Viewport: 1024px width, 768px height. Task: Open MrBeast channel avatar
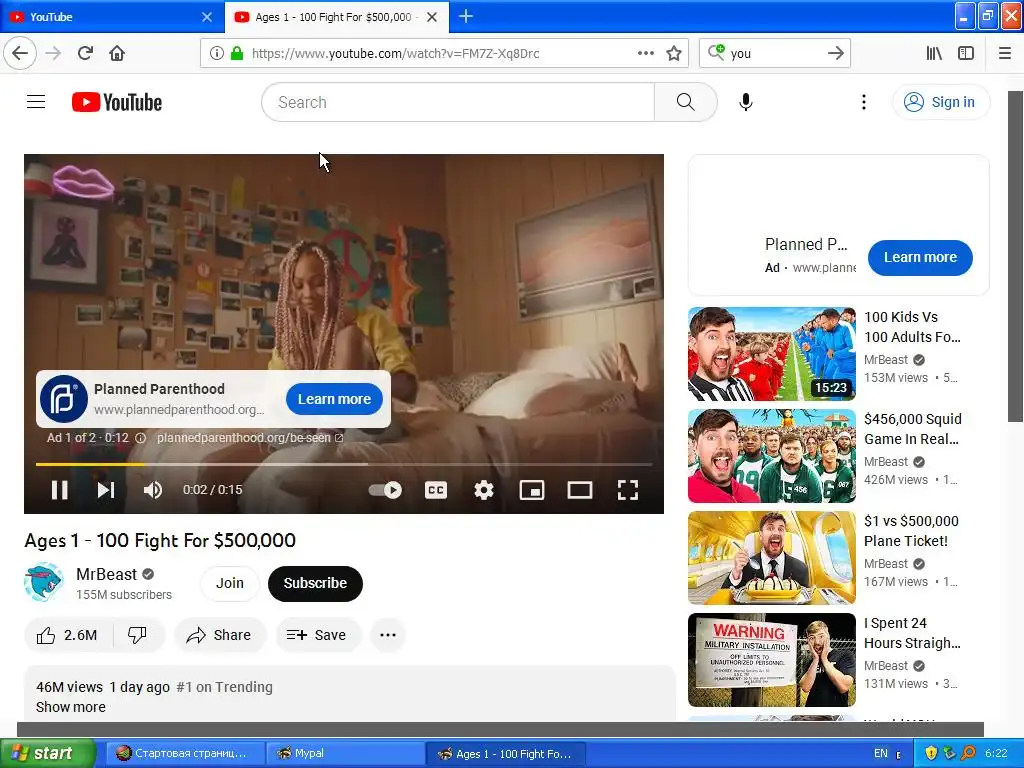pyautogui.click(x=44, y=583)
